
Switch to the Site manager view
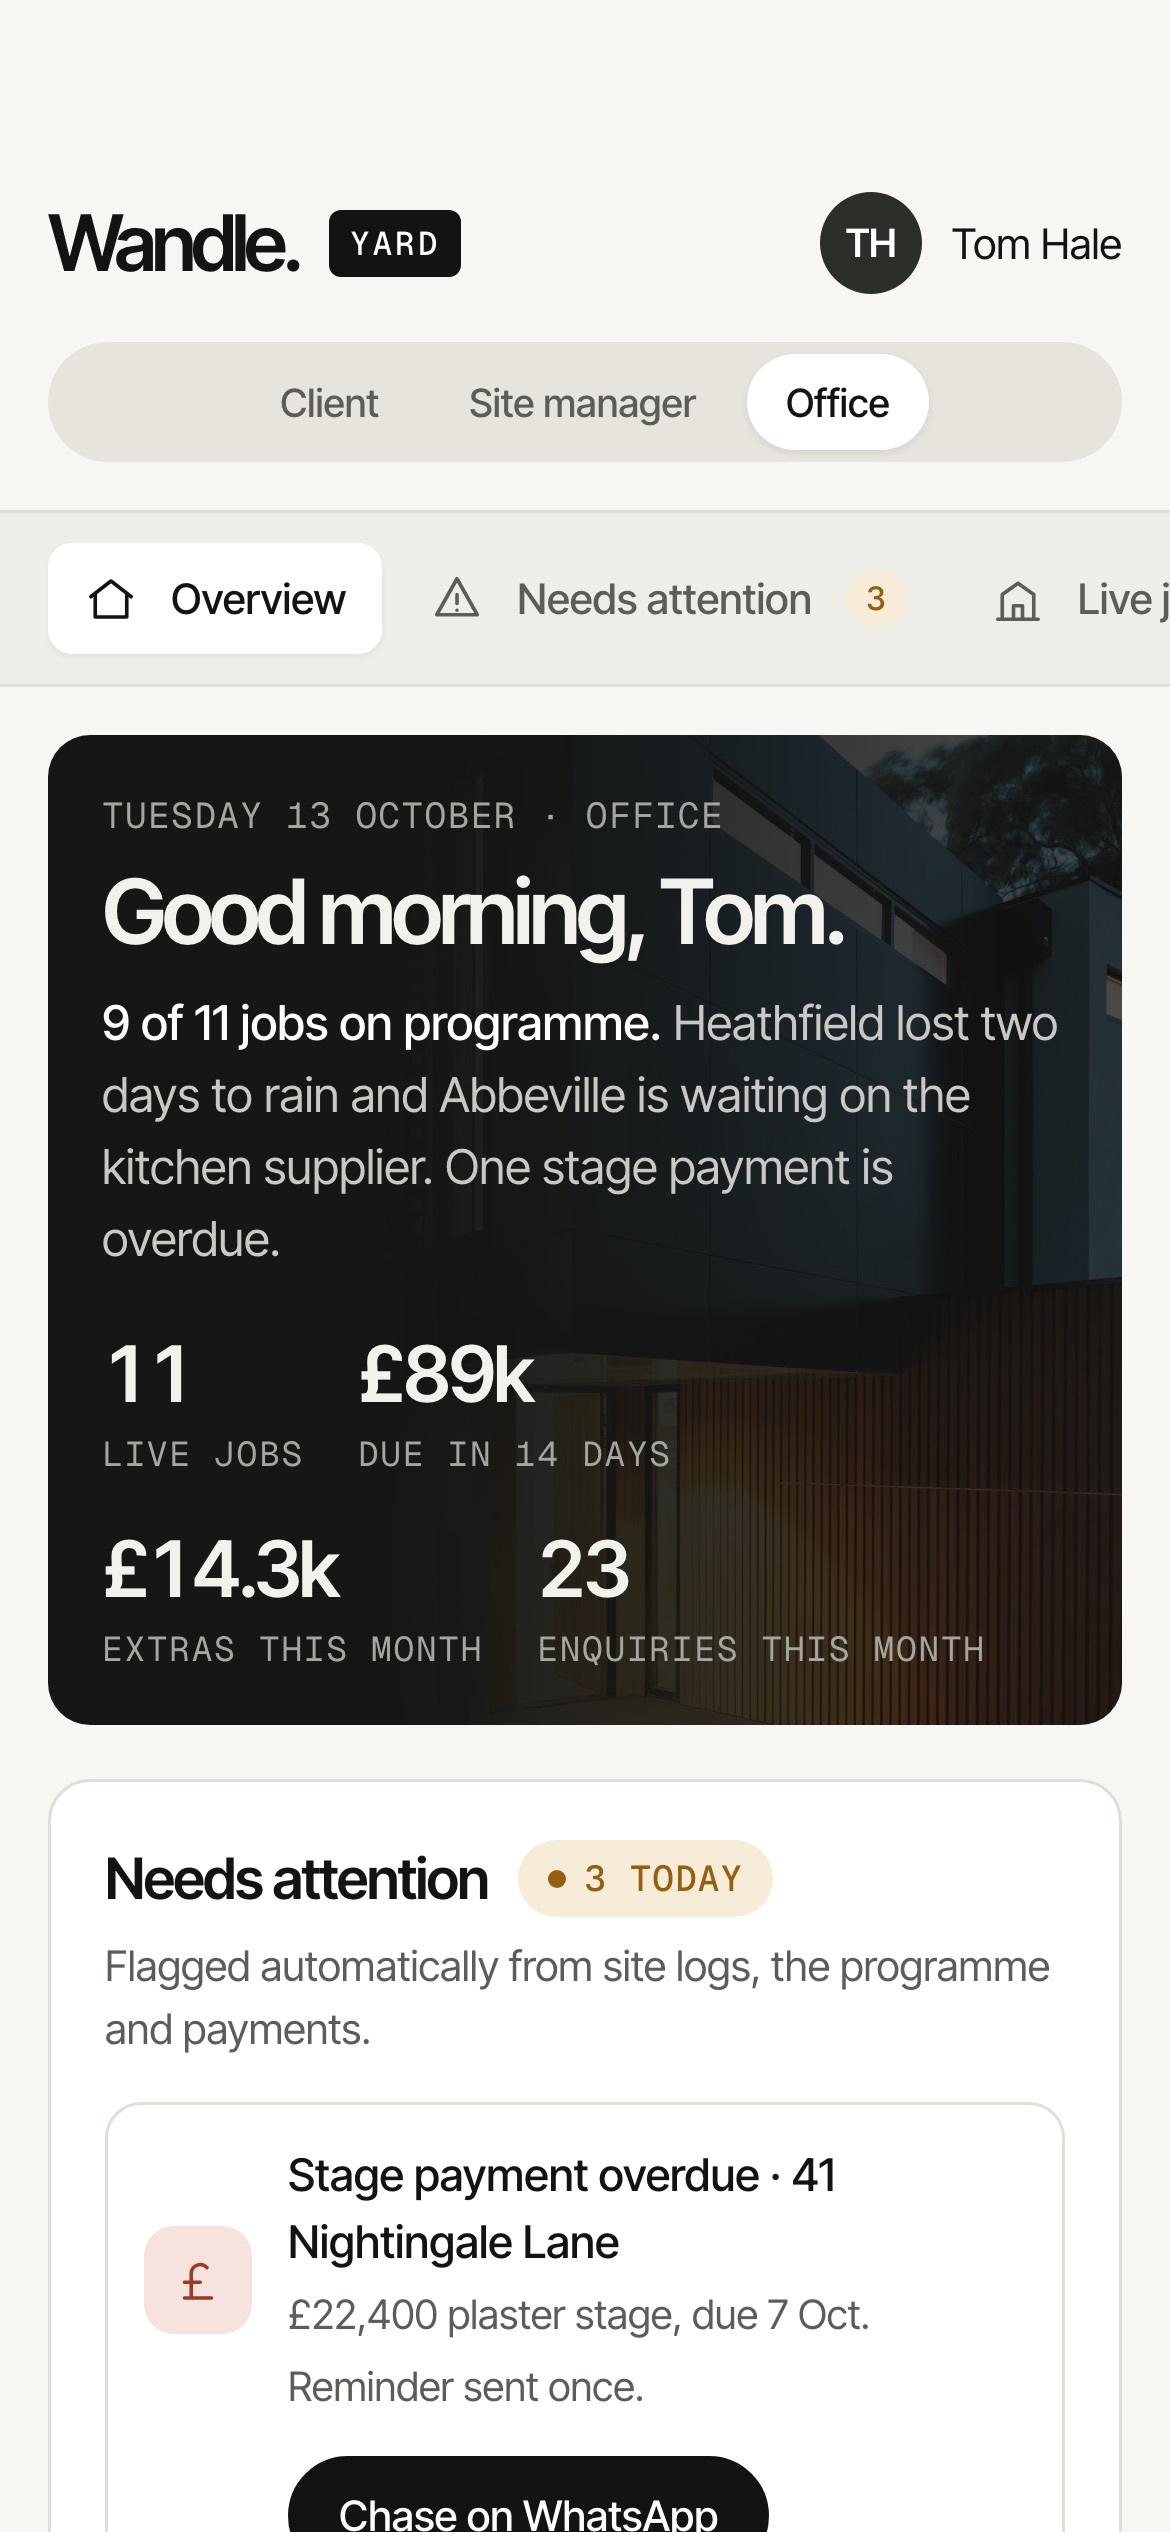pyautogui.click(x=582, y=403)
